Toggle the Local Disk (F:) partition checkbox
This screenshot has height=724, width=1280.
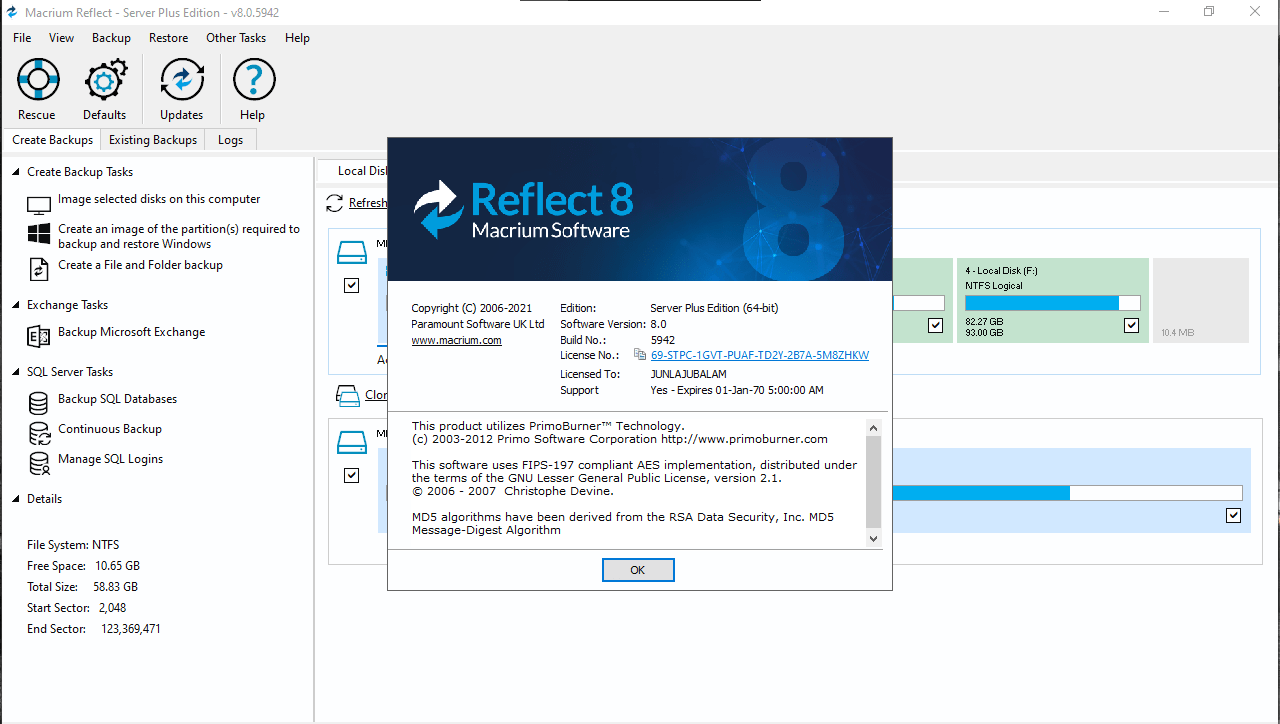[1131, 325]
